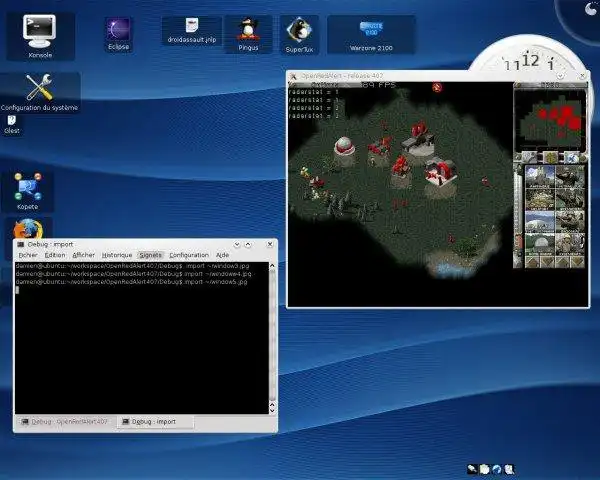Open the Firefox browser icon
Image resolution: width=600 pixels, height=480 pixels.
(x=28, y=230)
